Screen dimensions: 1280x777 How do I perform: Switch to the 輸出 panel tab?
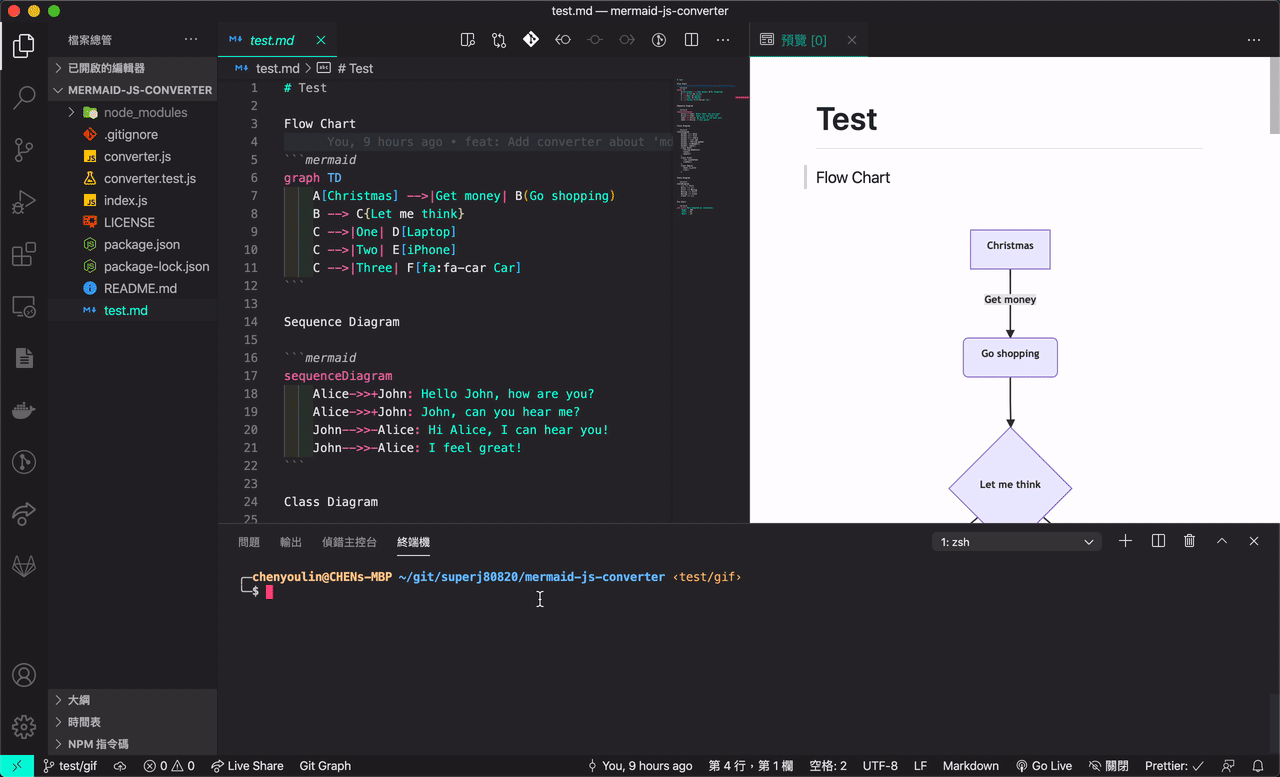click(x=291, y=542)
